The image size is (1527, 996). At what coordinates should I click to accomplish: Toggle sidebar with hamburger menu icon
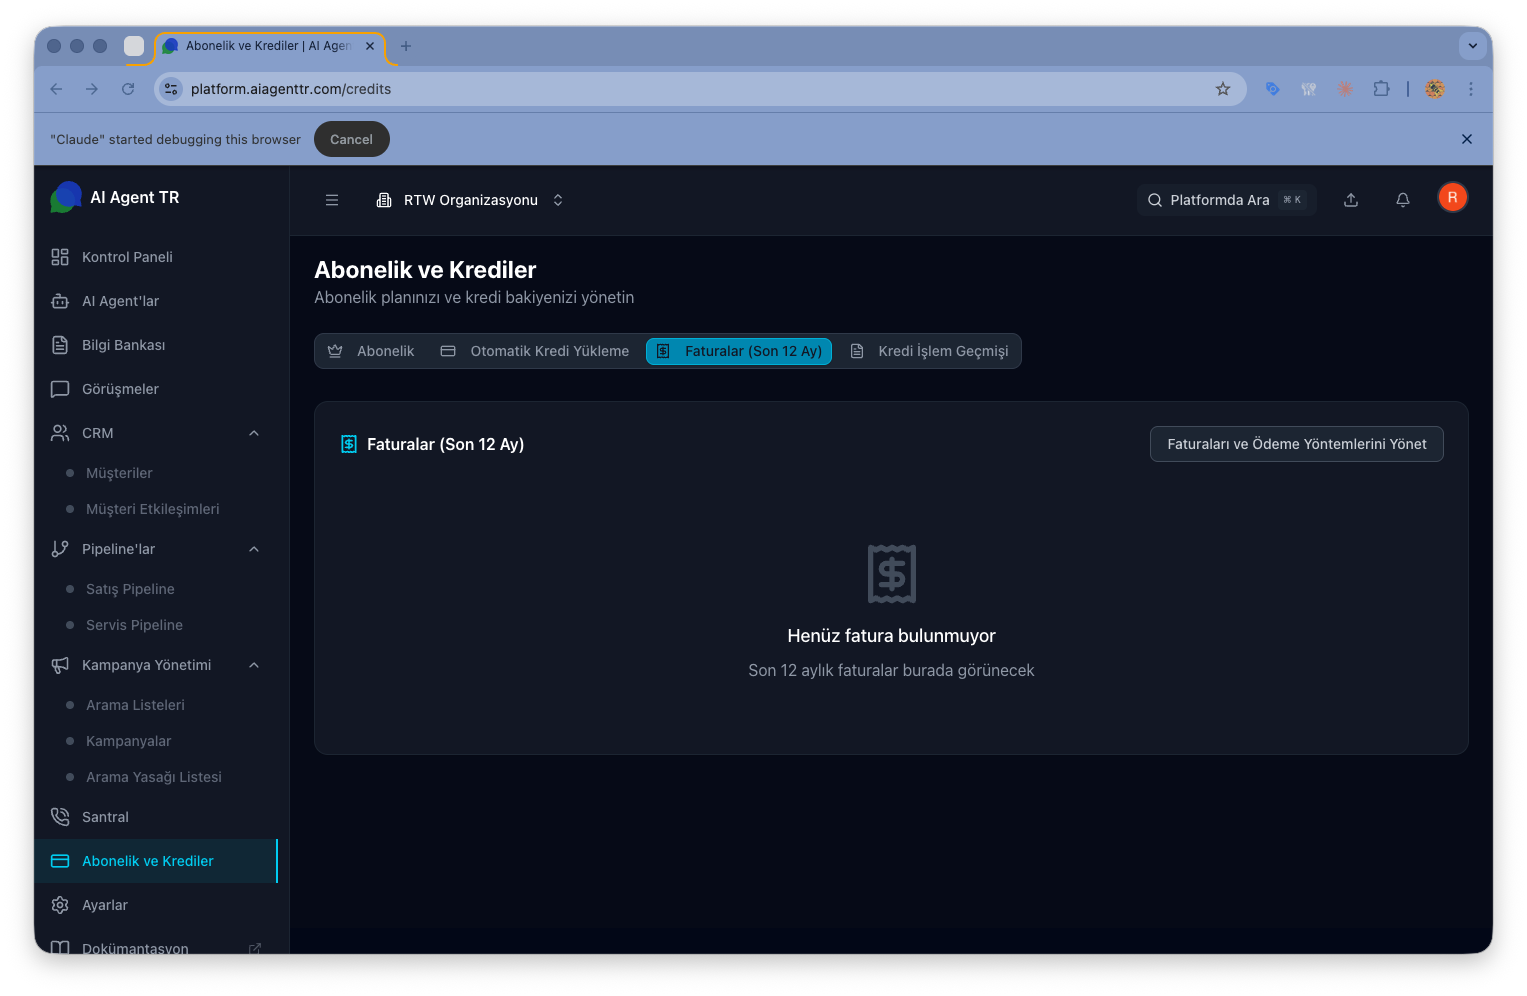332,200
